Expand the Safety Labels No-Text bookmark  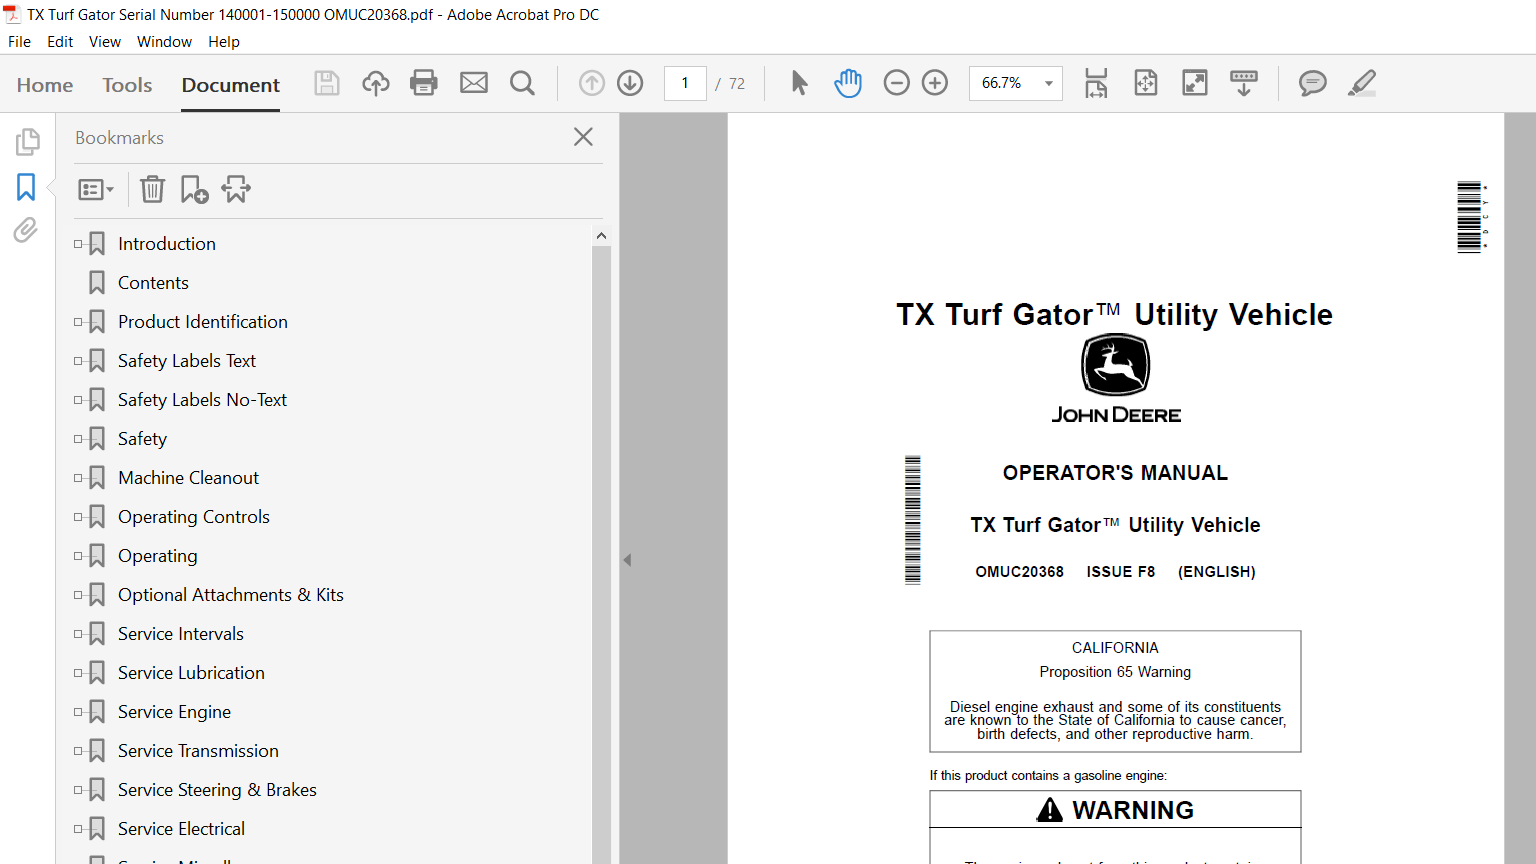[78, 400]
